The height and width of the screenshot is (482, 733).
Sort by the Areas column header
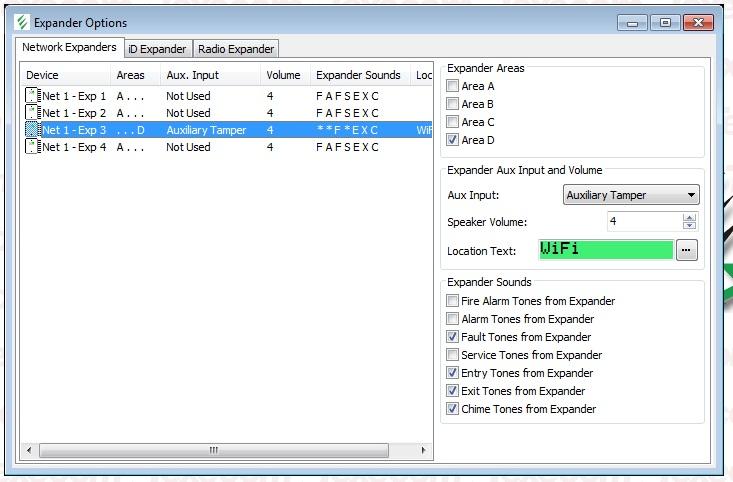(135, 75)
